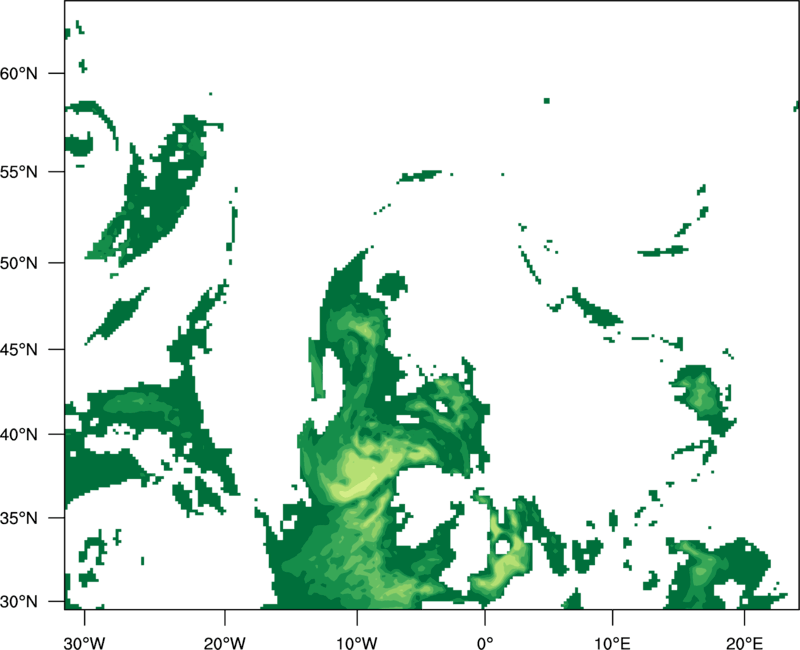Click the 60°N latitude label
The image size is (800, 650).
click(19, 73)
